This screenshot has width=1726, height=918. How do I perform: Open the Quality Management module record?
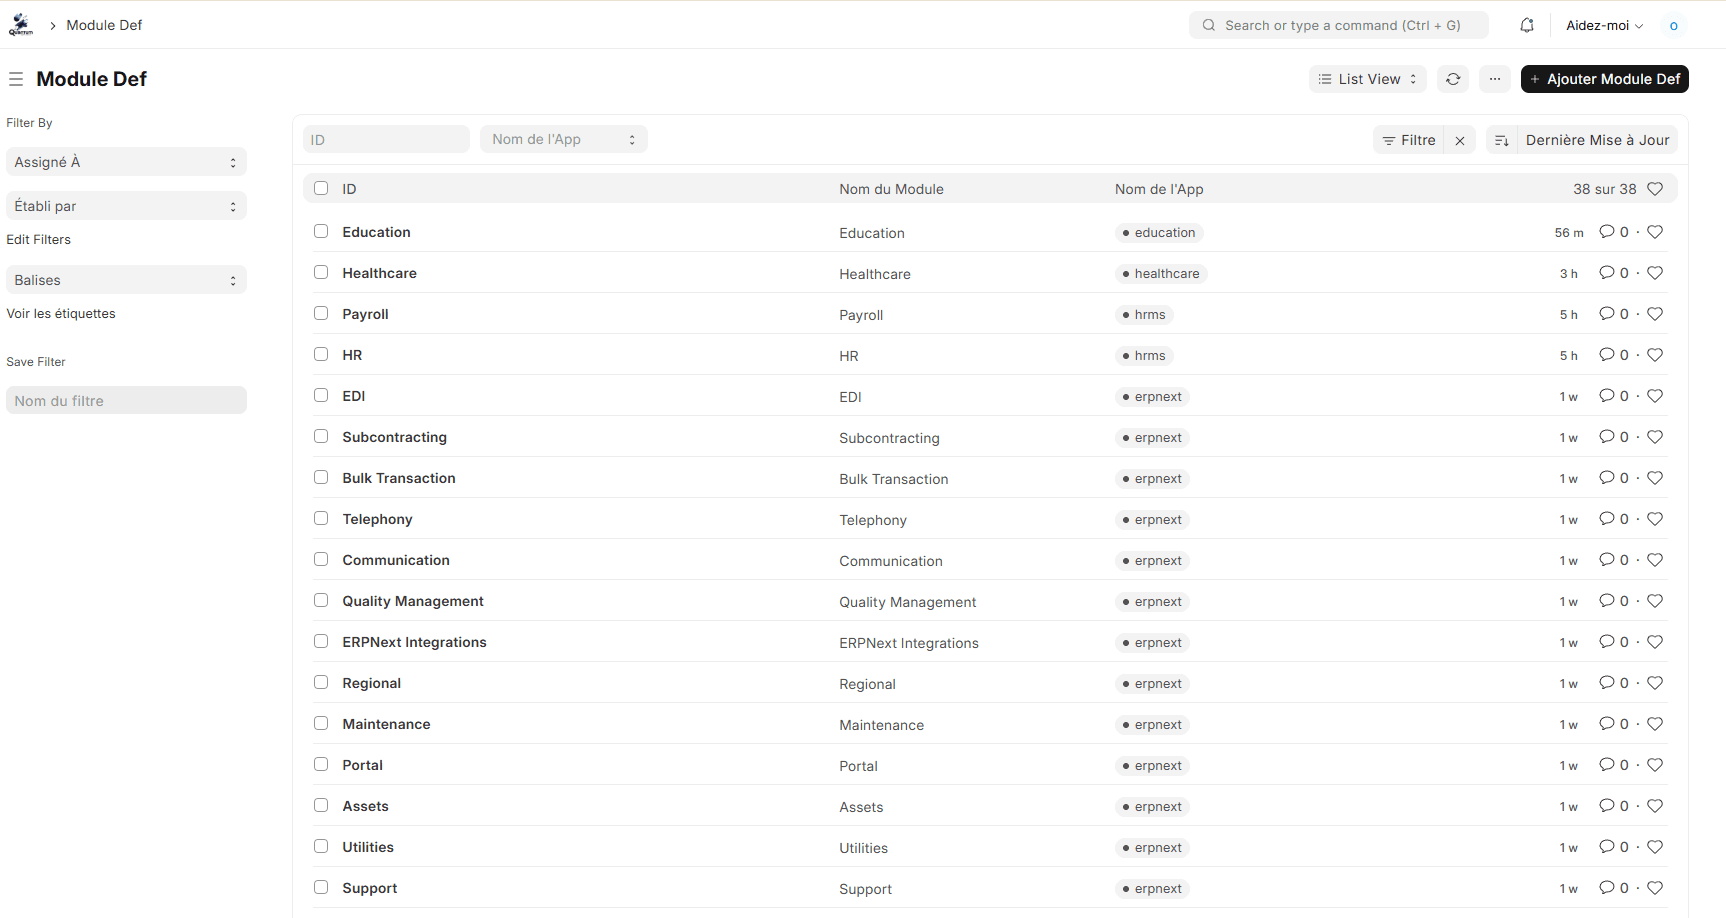click(x=413, y=601)
